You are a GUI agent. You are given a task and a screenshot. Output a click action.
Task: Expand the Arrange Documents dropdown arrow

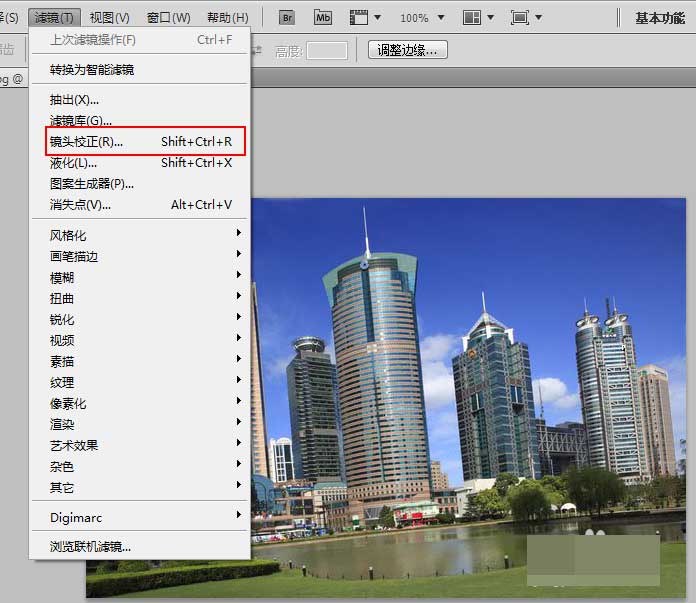pos(490,18)
